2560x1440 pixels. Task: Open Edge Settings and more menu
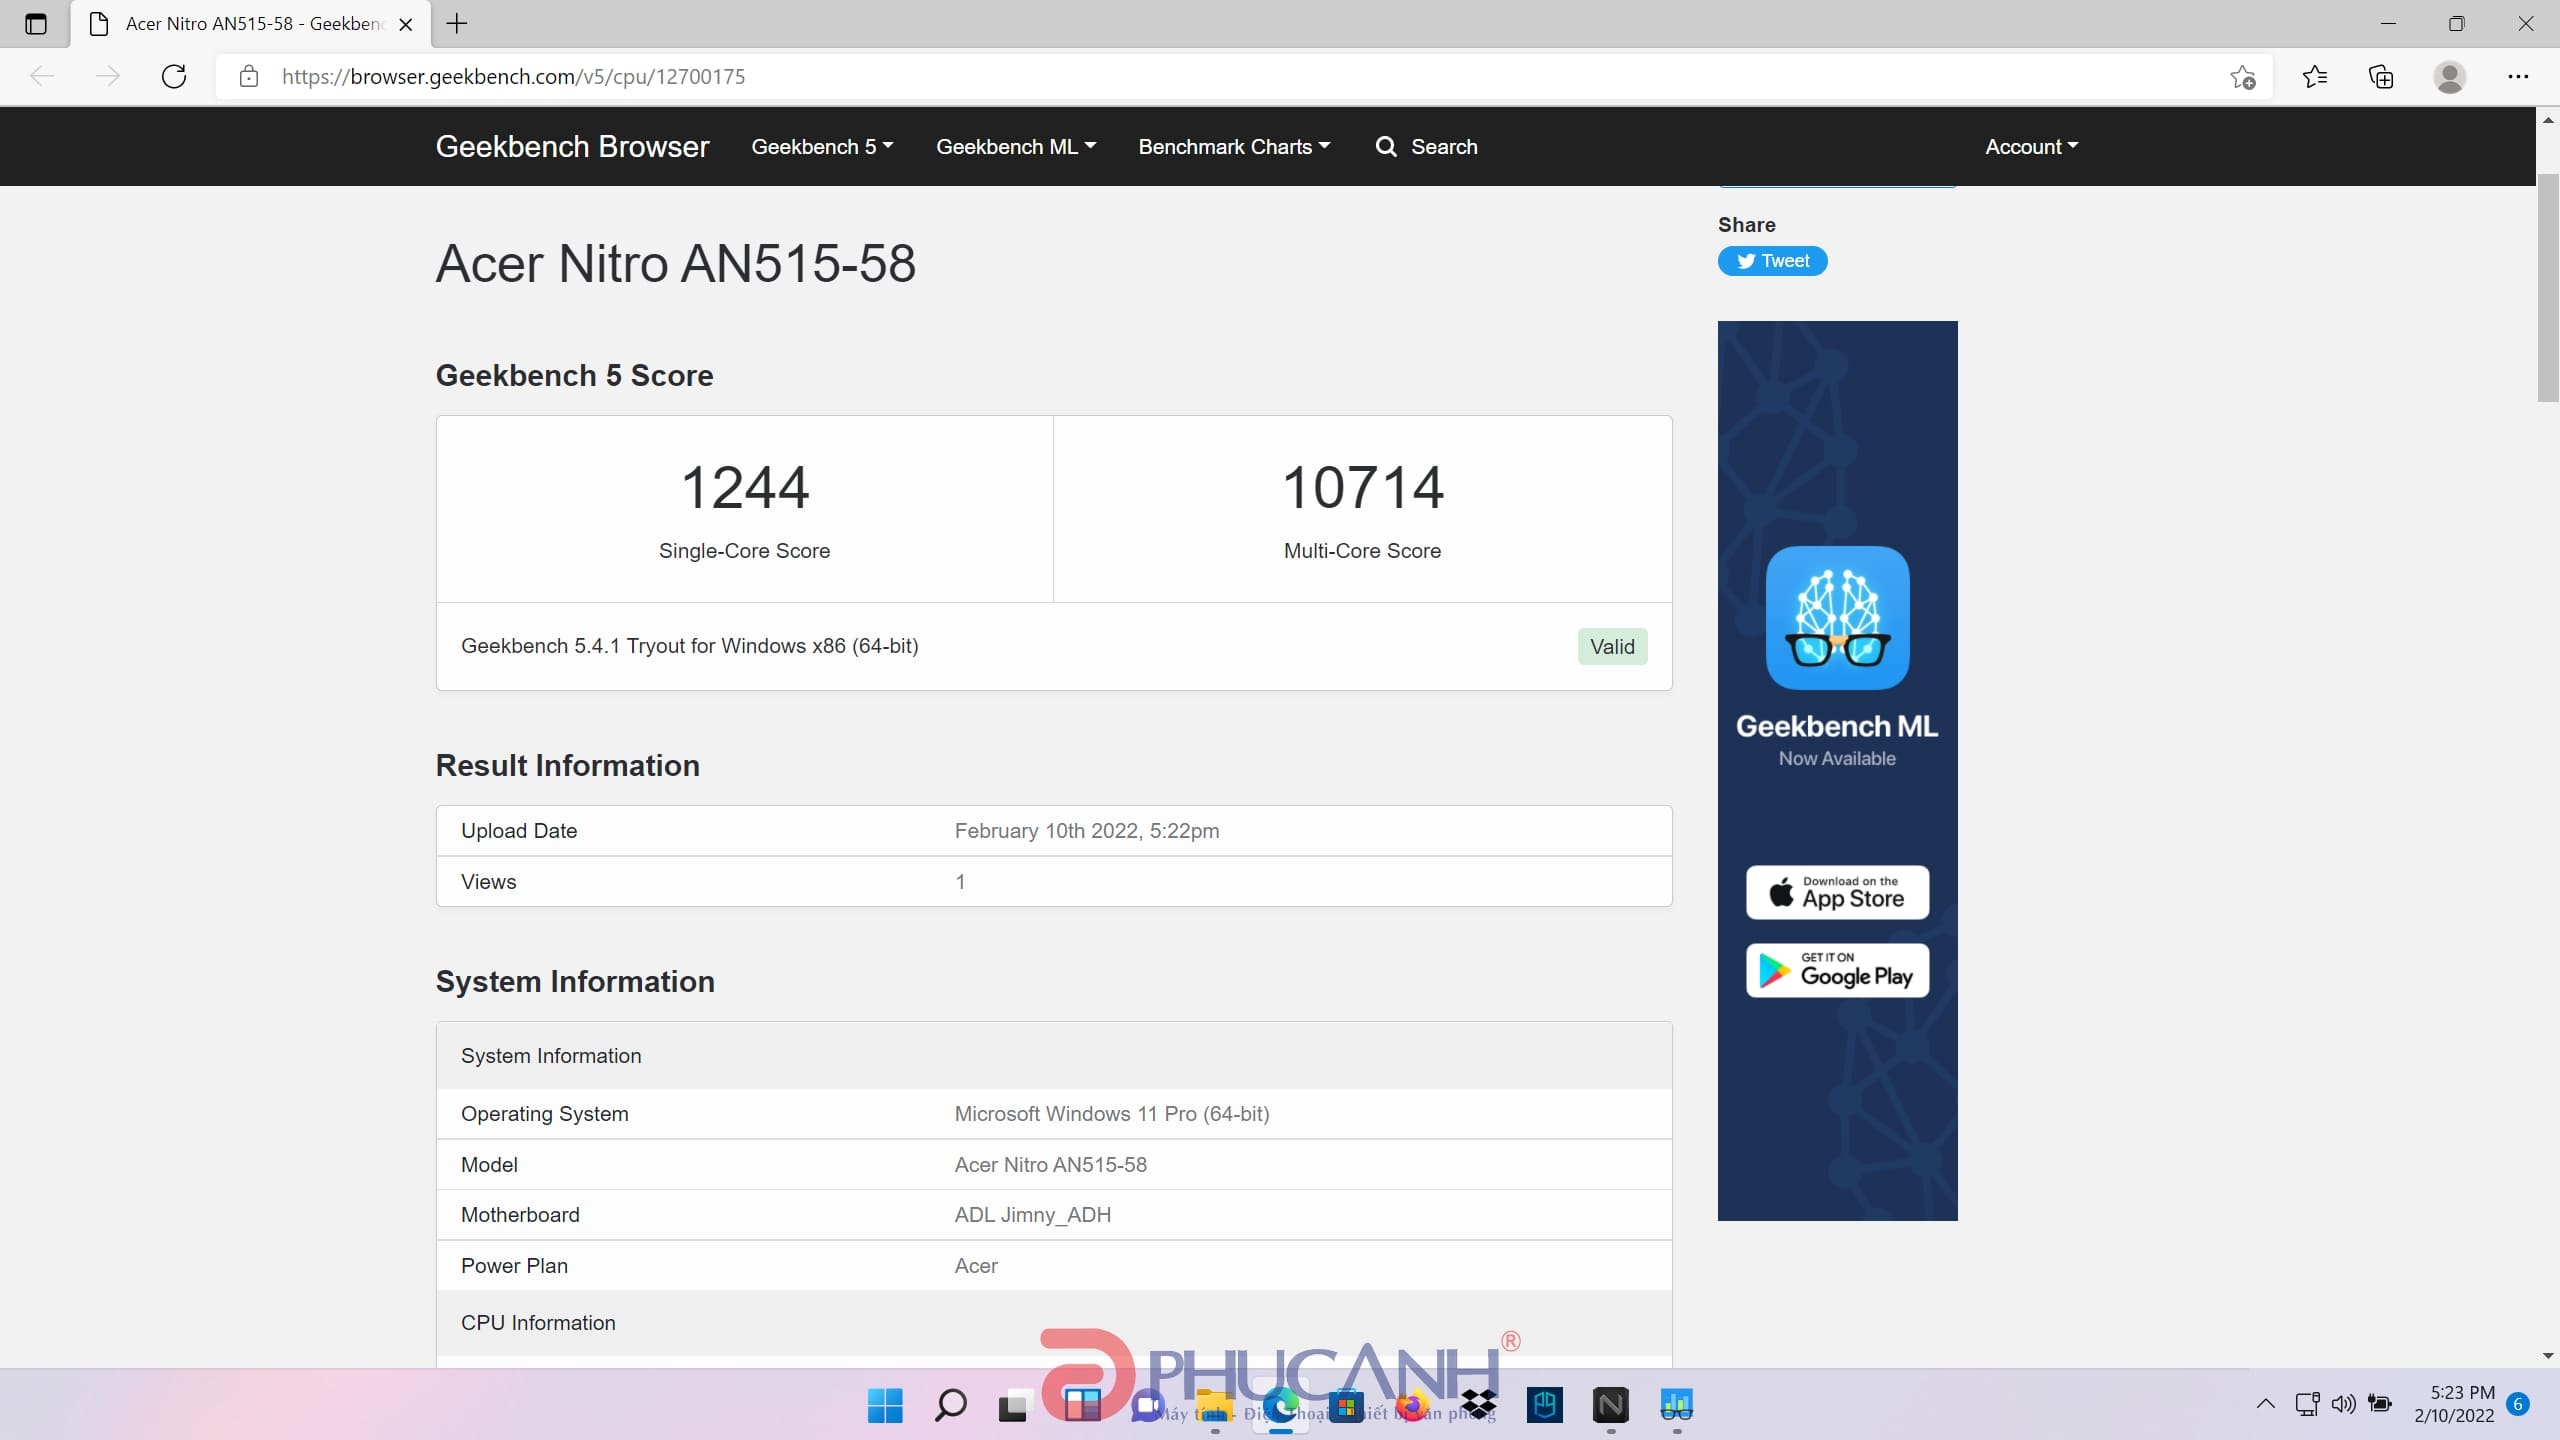click(x=2518, y=77)
